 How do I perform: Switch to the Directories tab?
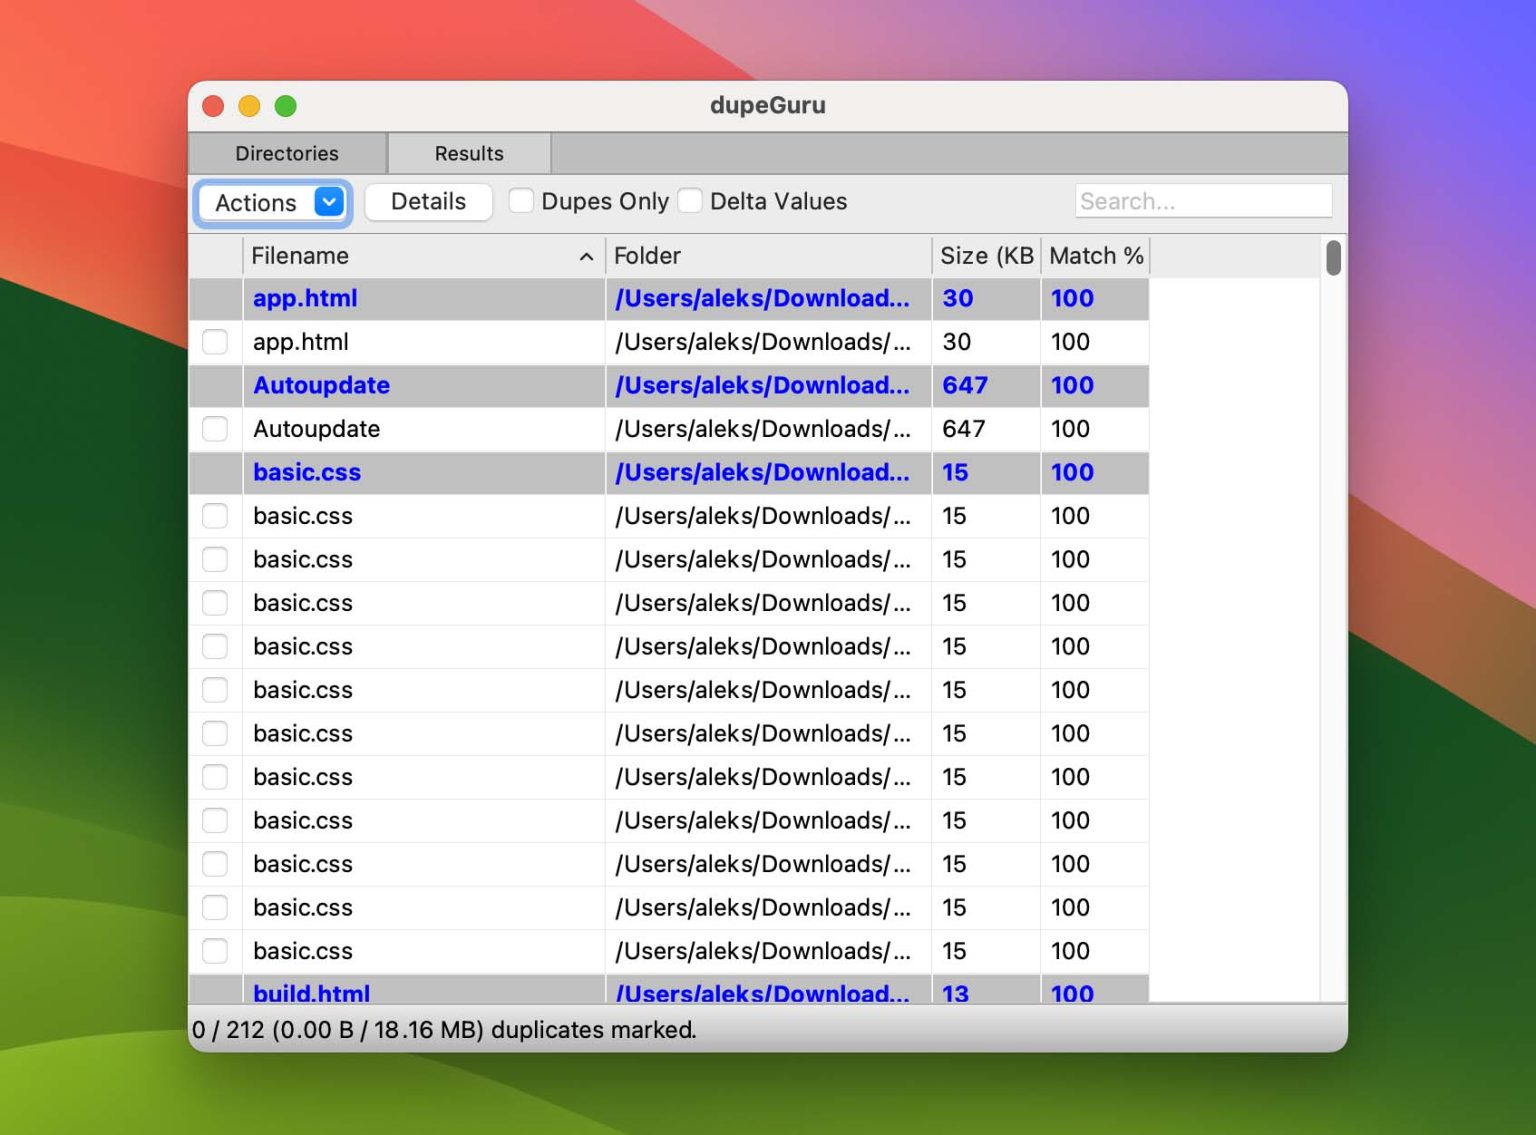[287, 153]
